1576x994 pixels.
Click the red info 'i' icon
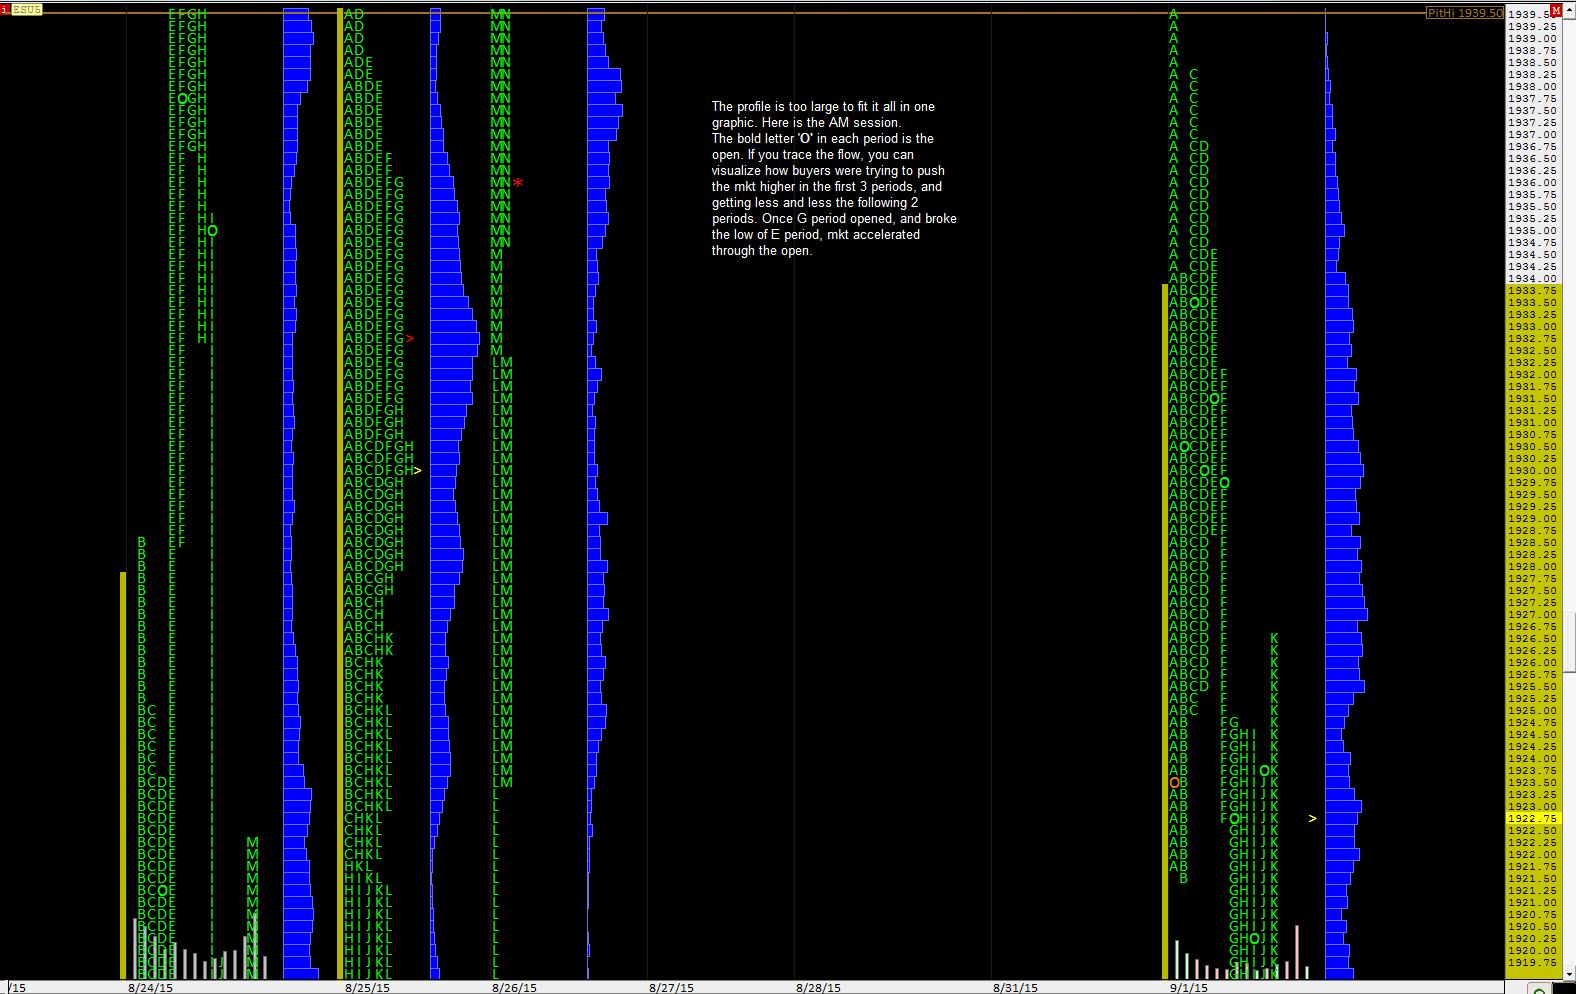[x=5, y=9]
